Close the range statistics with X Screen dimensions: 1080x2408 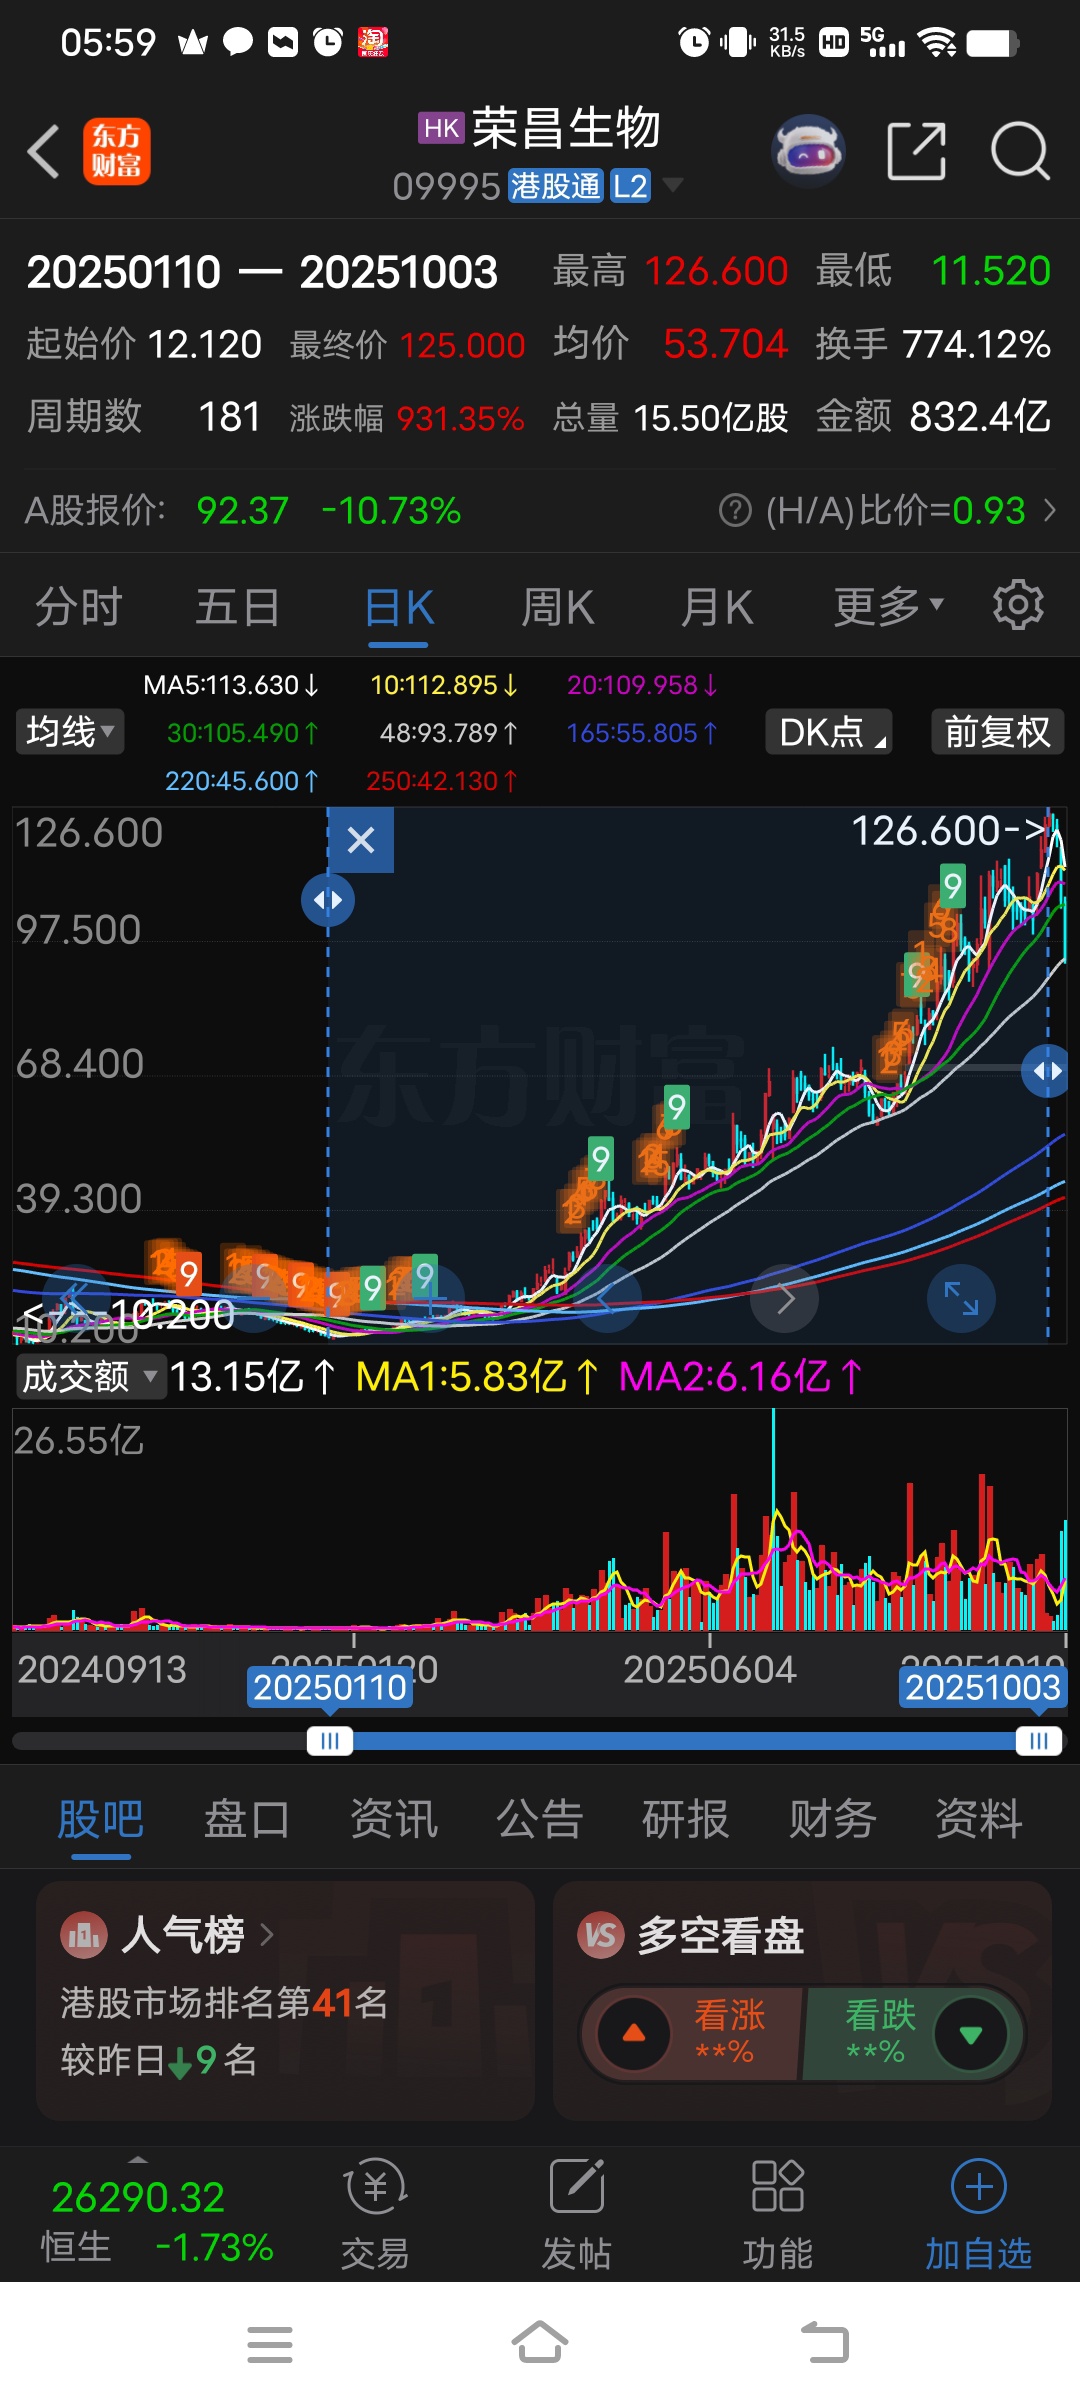(361, 840)
